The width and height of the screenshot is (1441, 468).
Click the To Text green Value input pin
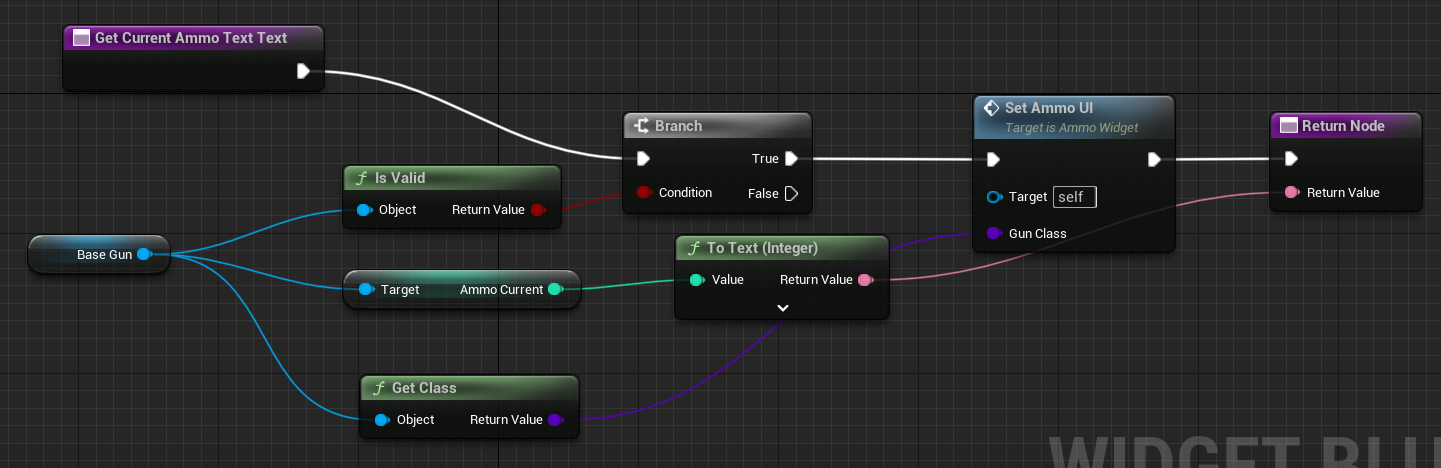click(696, 280)
